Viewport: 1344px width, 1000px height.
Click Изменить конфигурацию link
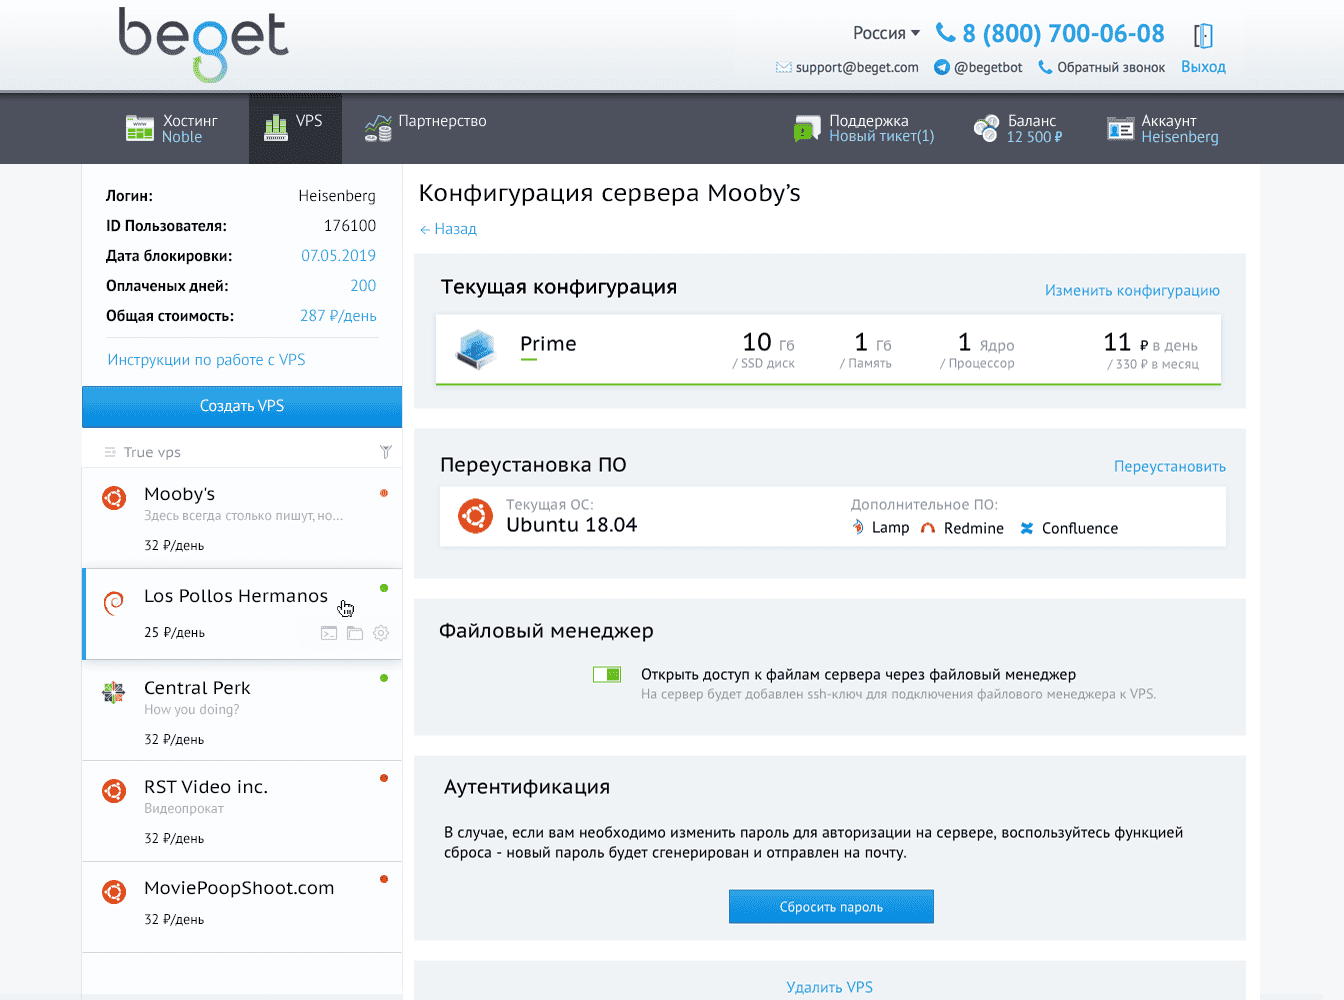tap(1132, 291)
